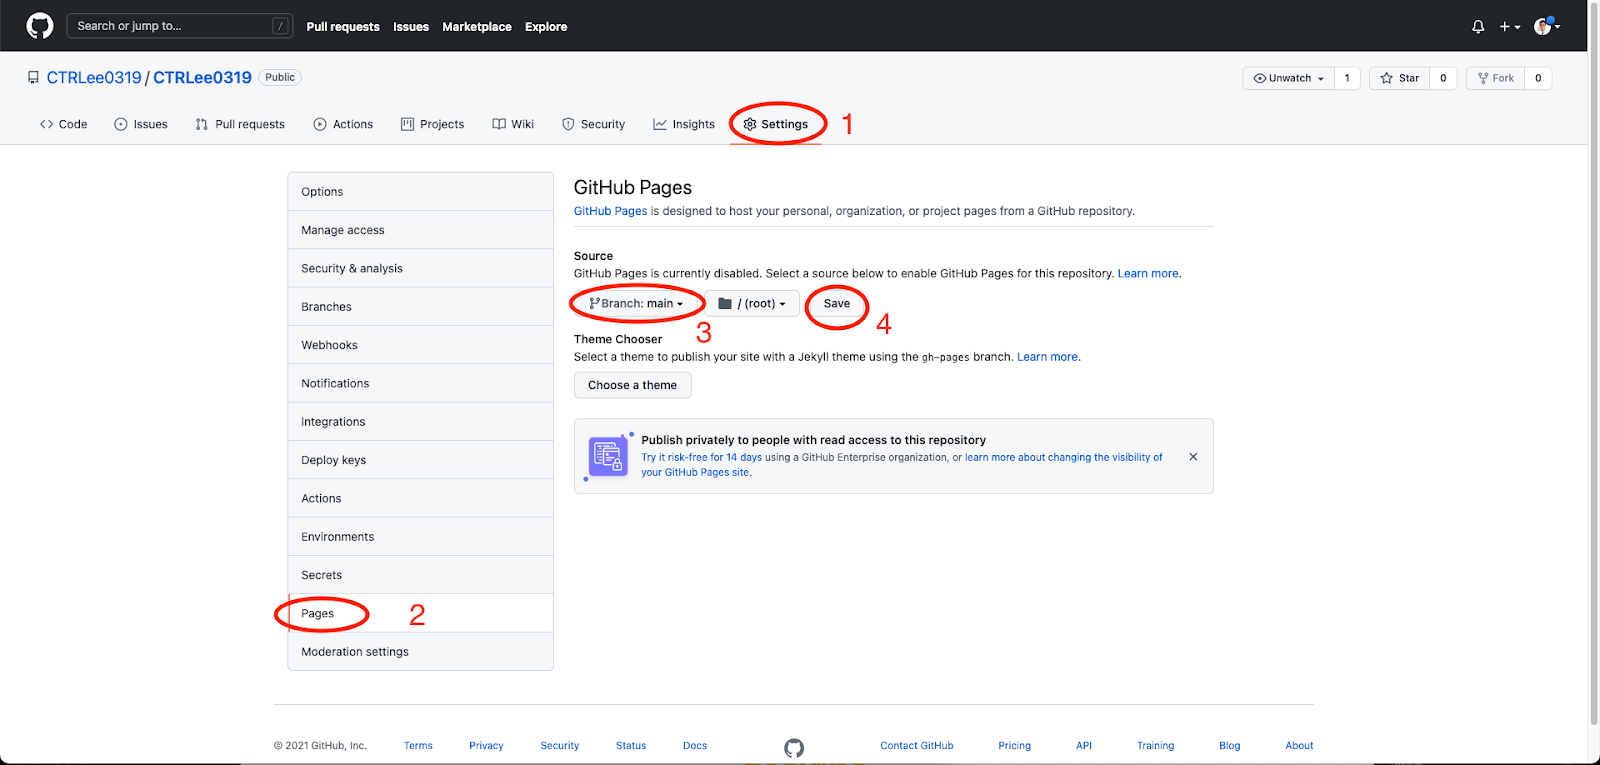
Task: Star the repository
Action: (1400, 78)
